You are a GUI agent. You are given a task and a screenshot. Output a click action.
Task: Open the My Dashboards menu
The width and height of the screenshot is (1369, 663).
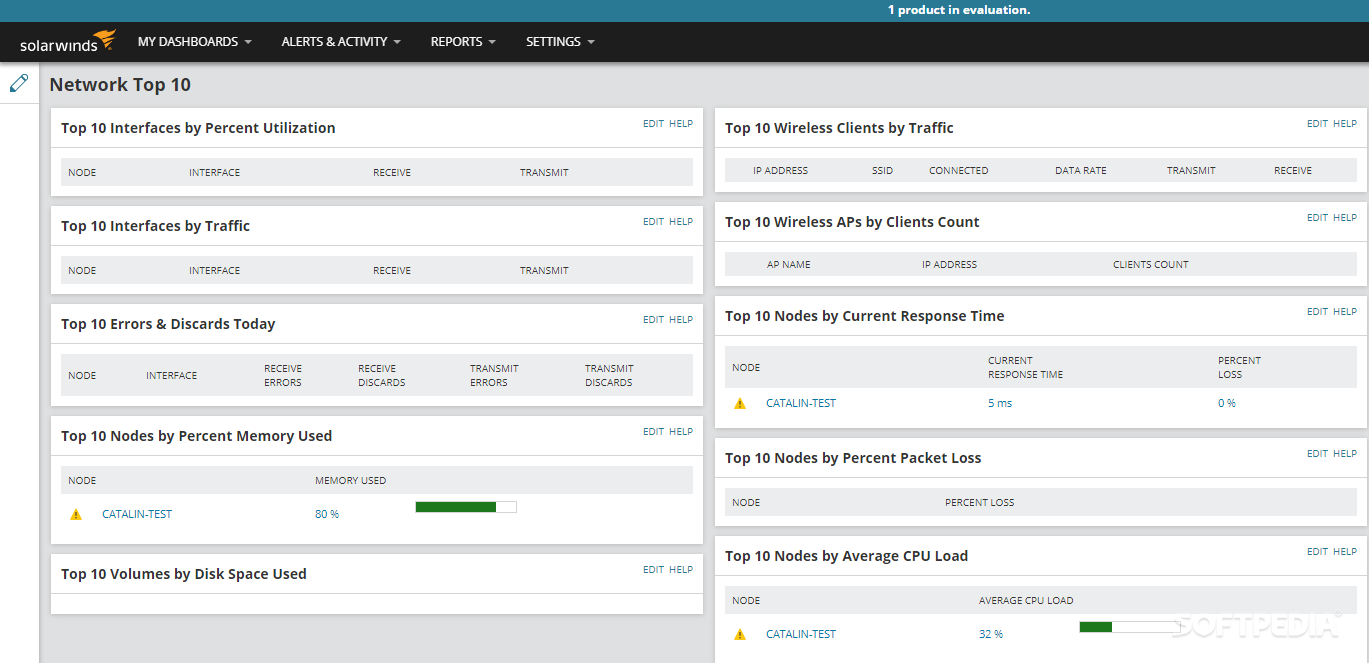pyautogui.click(x=195, y=42)
